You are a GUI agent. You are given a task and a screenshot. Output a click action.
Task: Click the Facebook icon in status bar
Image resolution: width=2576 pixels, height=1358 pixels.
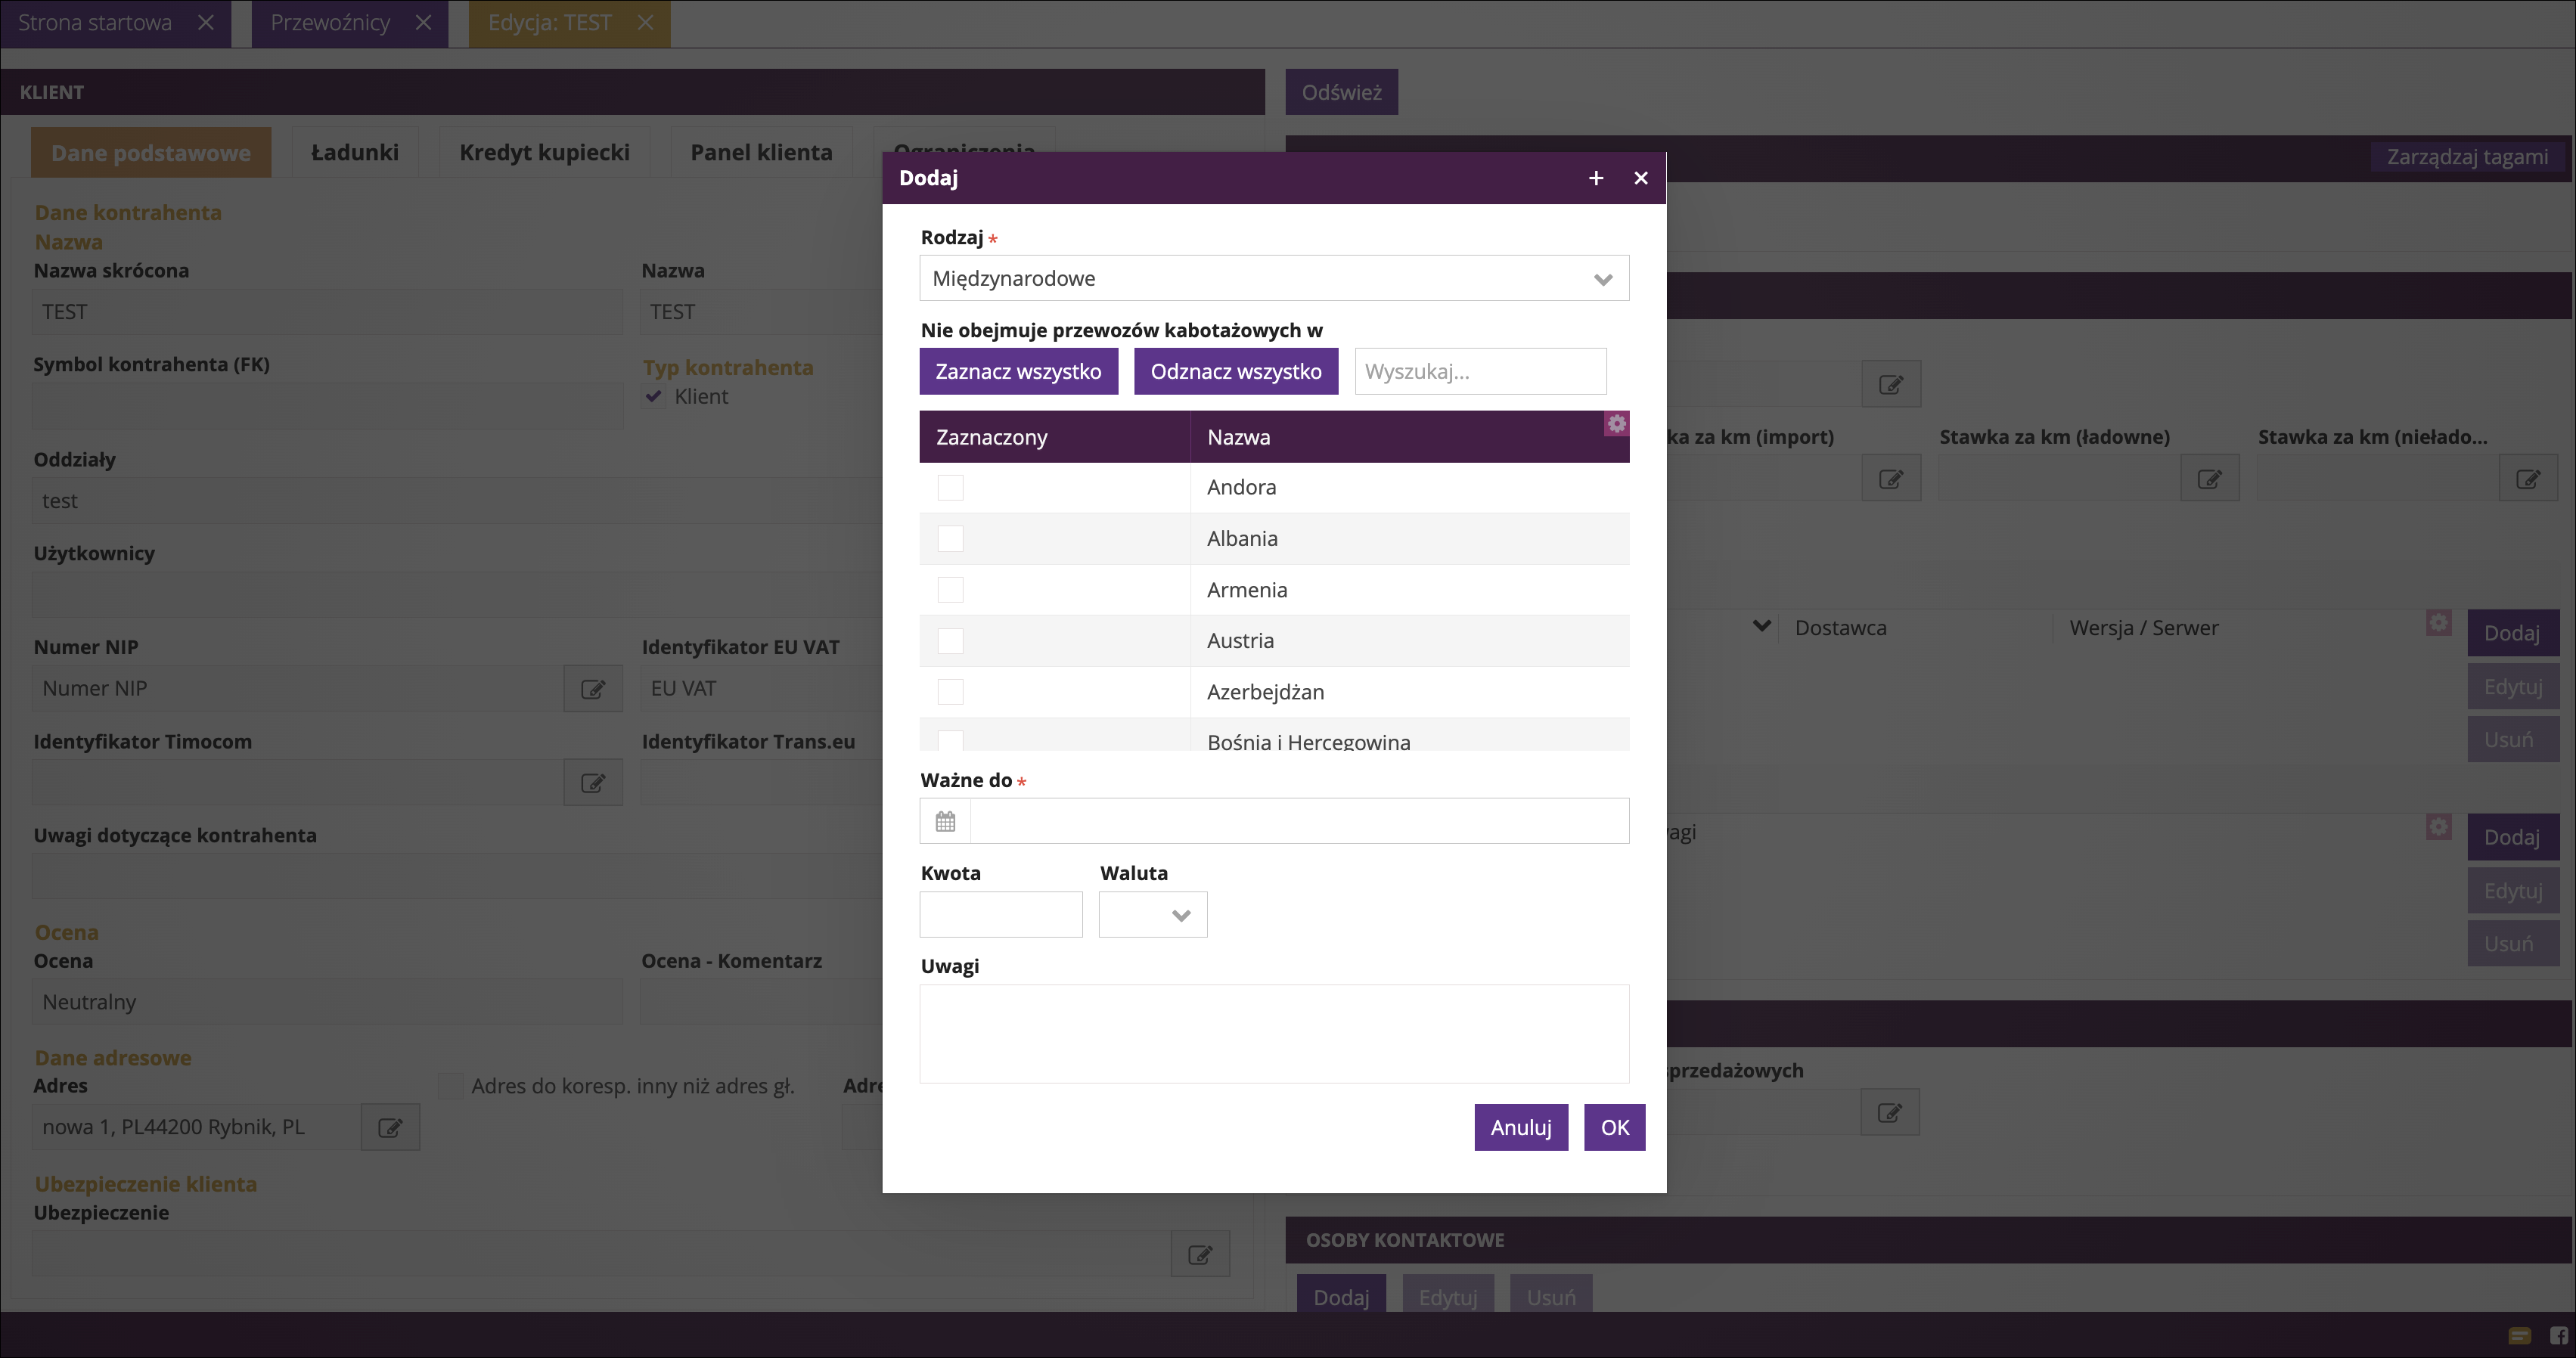(2559, 1336)
